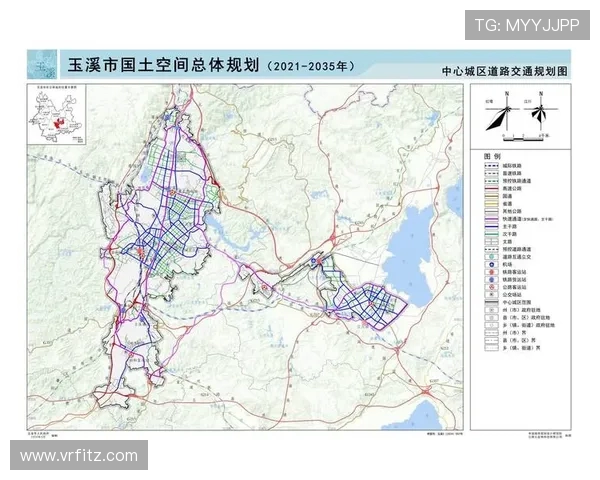
Task: Click the 公路客运站 symbol in legend
Action: click(x=489, y=285)
